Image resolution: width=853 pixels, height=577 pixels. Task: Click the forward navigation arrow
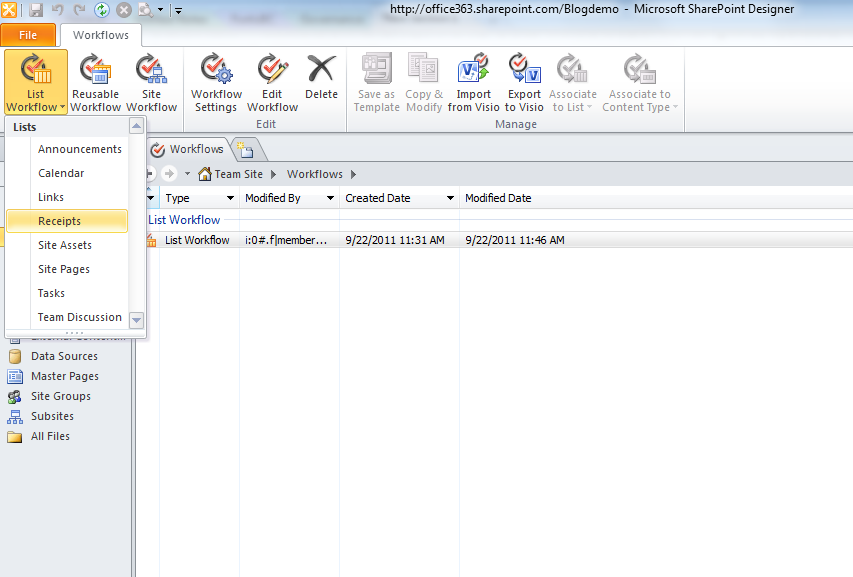coord(170,173)
